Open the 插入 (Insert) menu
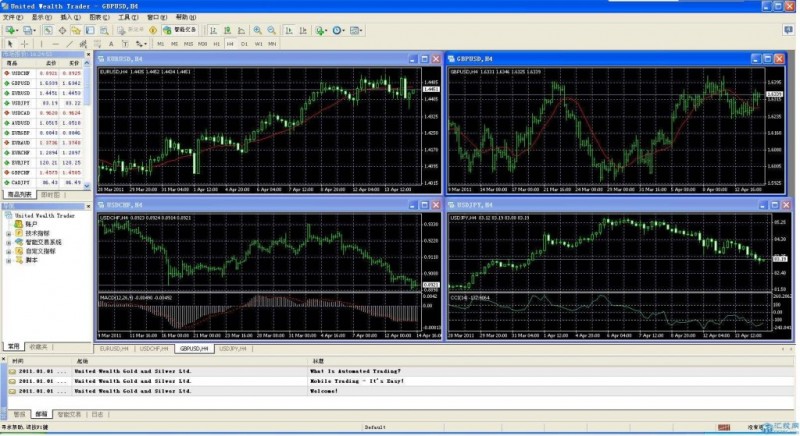 coord(70,17)
